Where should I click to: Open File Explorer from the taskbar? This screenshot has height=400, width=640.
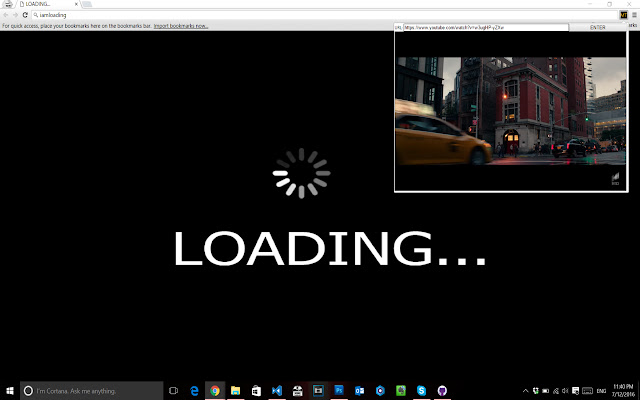236,391
